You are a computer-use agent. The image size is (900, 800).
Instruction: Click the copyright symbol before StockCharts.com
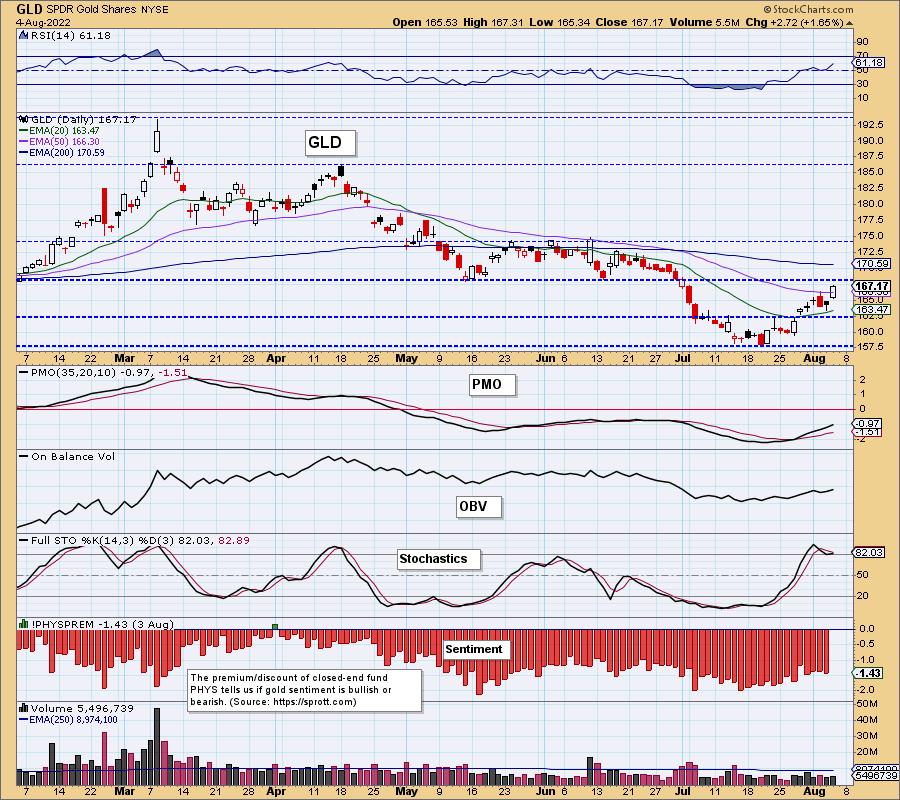click(767, 9)
